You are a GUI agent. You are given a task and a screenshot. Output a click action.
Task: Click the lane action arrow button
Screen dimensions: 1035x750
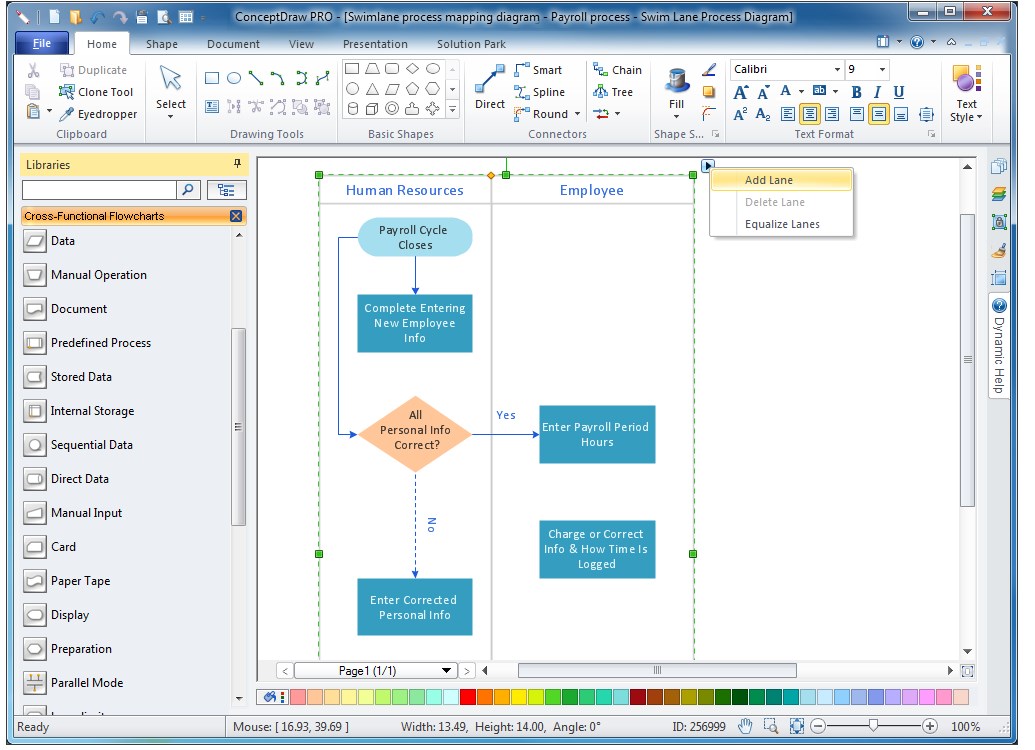point(707,166)
